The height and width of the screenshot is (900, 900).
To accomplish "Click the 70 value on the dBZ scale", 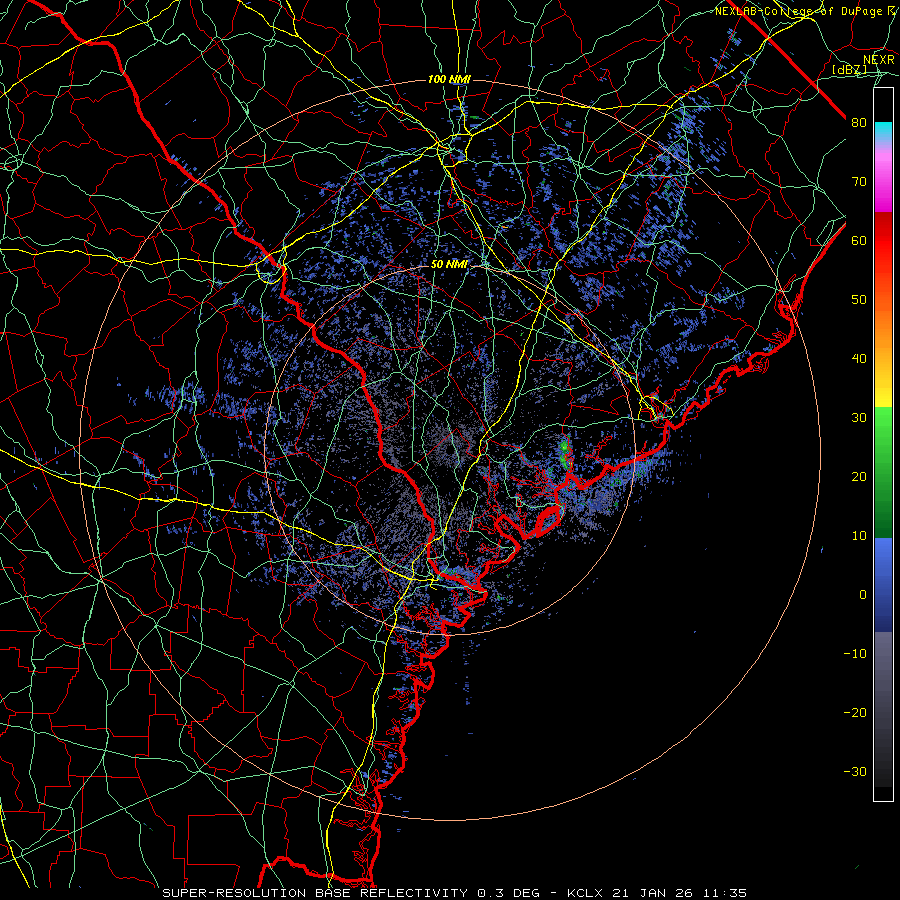I will click(x=859, y=182).
